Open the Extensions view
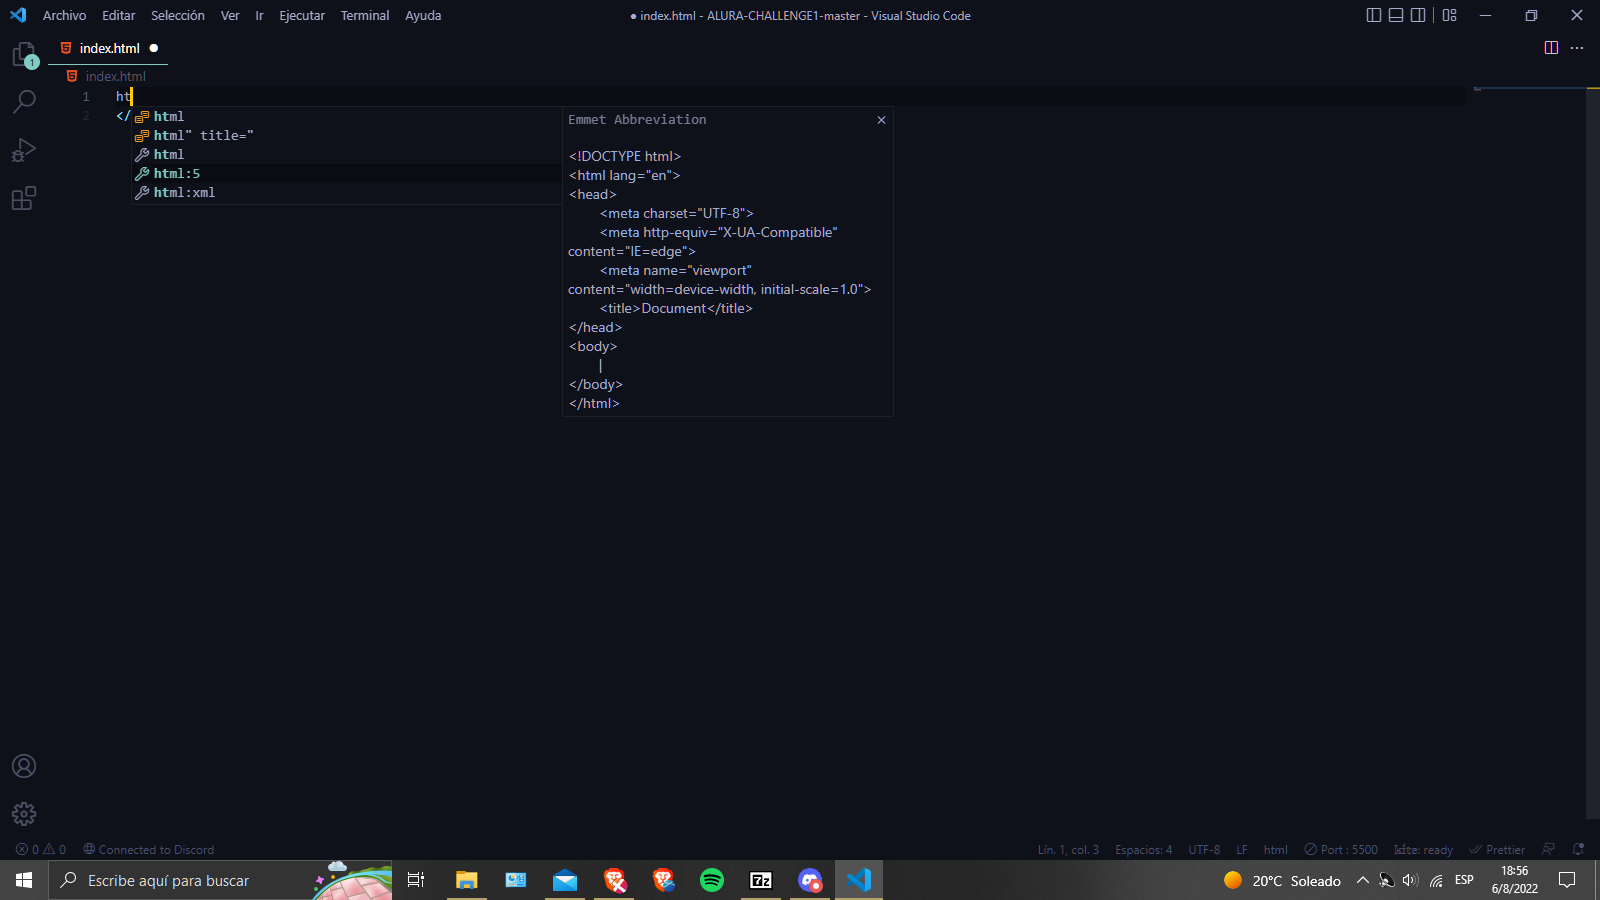Image resolution: width=1600 pixels, height=900 pixels. tap(24, 198)
